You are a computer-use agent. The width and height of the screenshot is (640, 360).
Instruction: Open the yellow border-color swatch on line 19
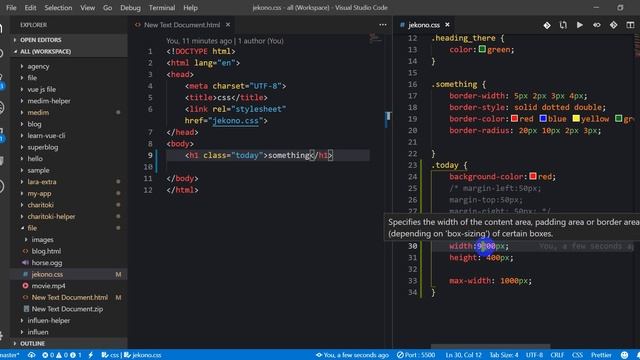(576, 119)
